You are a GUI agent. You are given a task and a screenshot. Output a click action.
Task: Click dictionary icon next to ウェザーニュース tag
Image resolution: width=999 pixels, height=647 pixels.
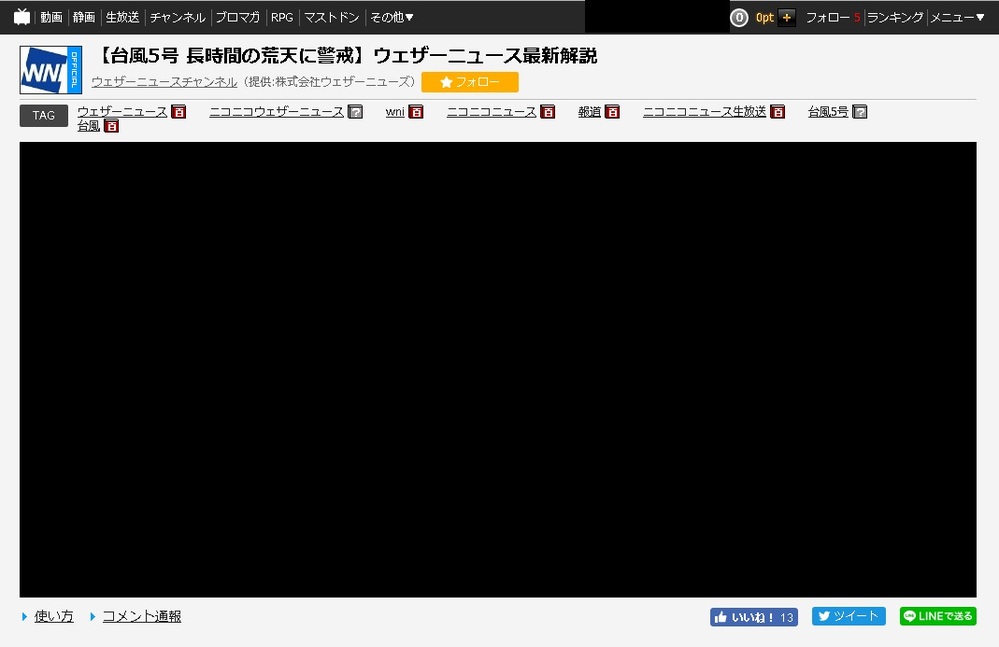click(x=179, y=112)
